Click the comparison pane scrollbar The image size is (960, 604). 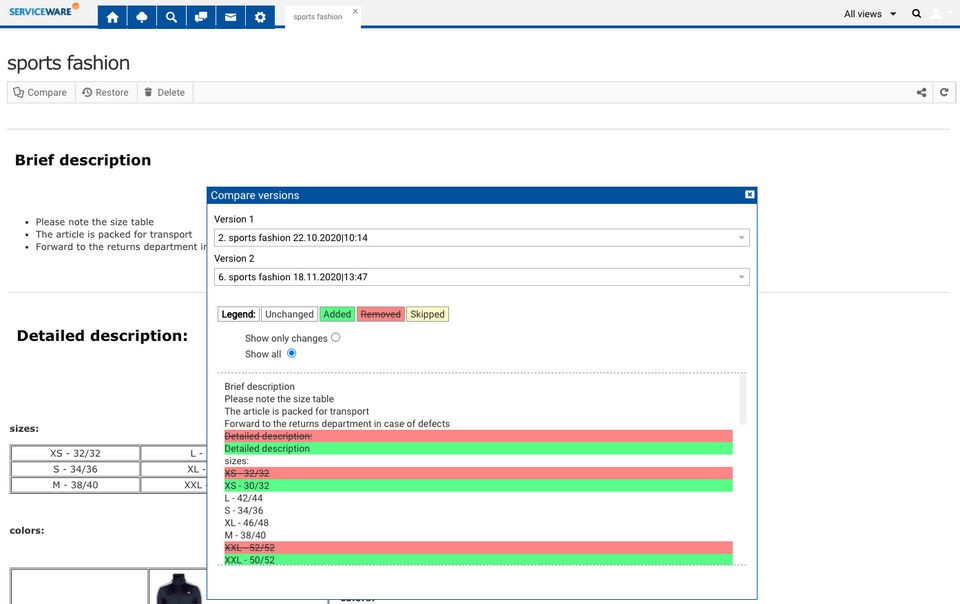point(743,400)
